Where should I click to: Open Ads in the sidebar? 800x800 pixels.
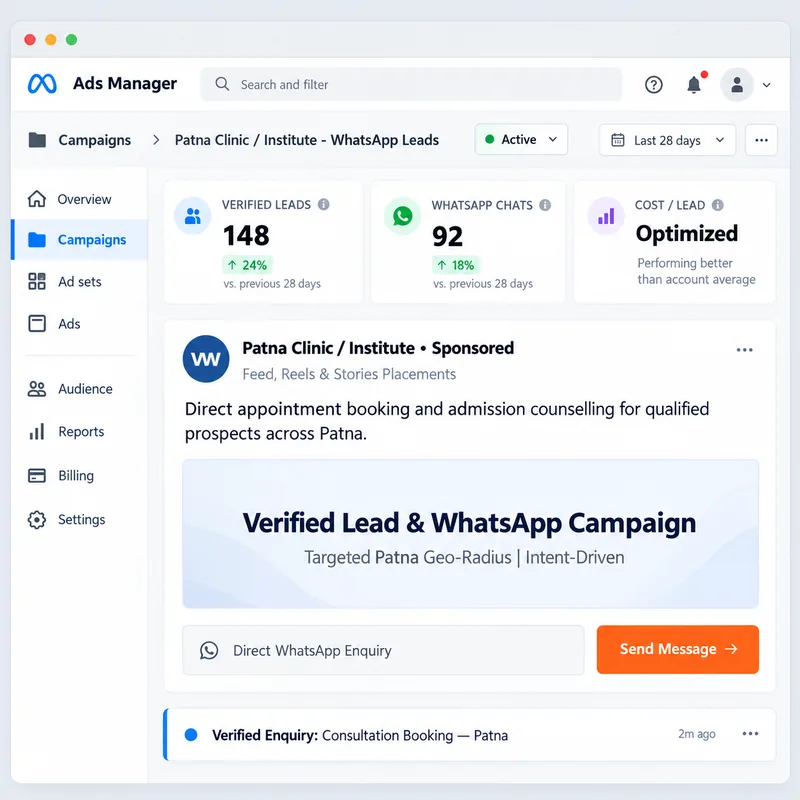coord(79,323)
